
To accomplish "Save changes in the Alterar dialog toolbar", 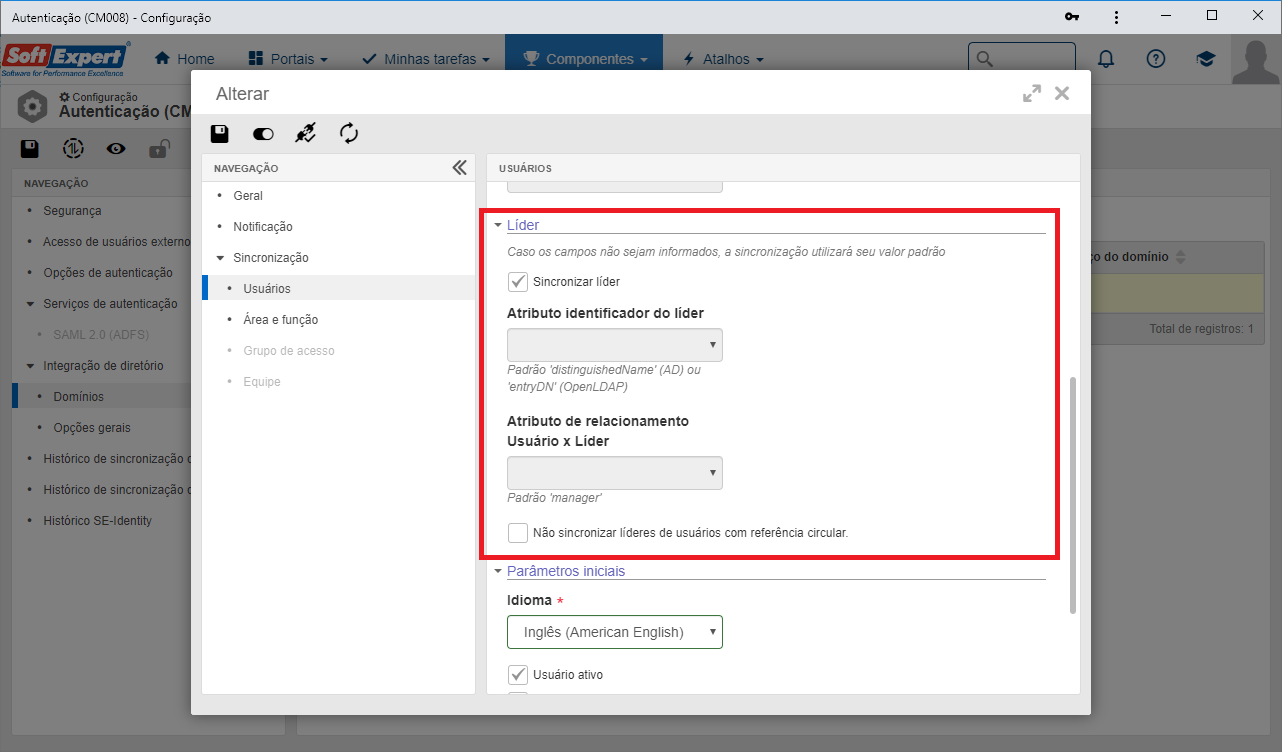I will click(220, 133).
